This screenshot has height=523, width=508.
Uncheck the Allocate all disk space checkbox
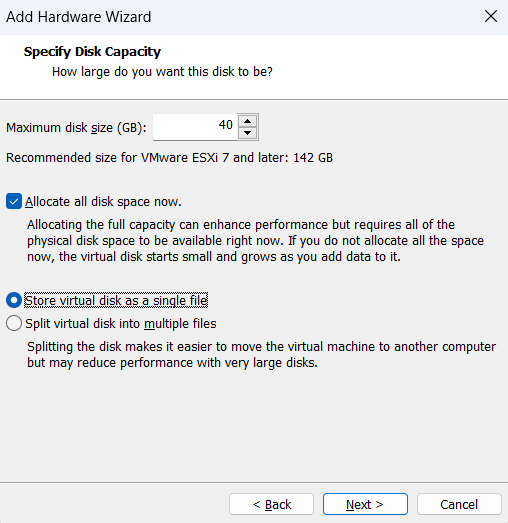click(14, 201)
